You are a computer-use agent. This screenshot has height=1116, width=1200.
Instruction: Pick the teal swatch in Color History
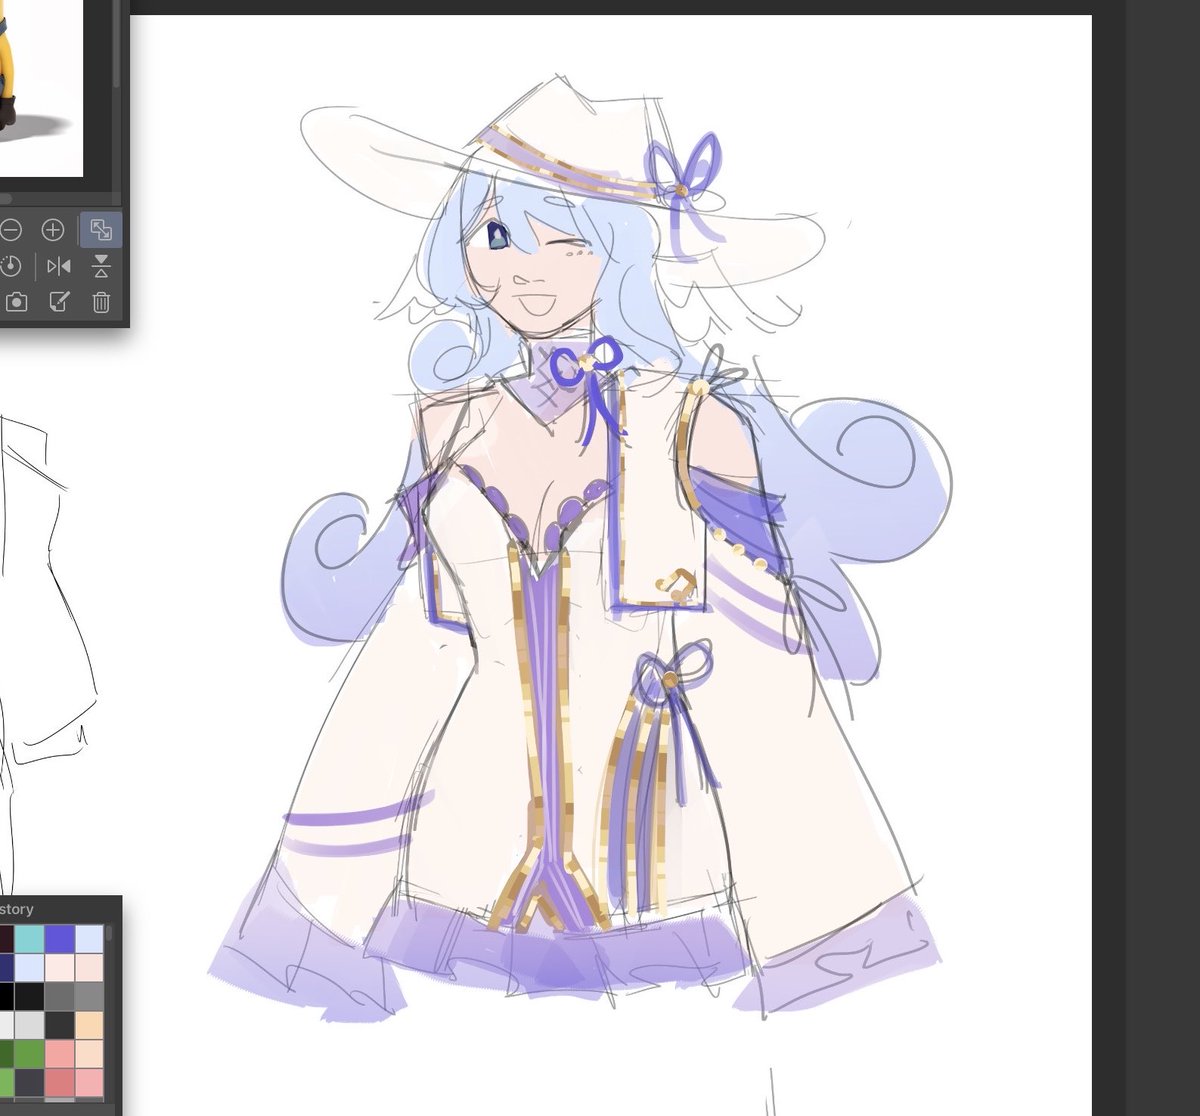[29, 939]
